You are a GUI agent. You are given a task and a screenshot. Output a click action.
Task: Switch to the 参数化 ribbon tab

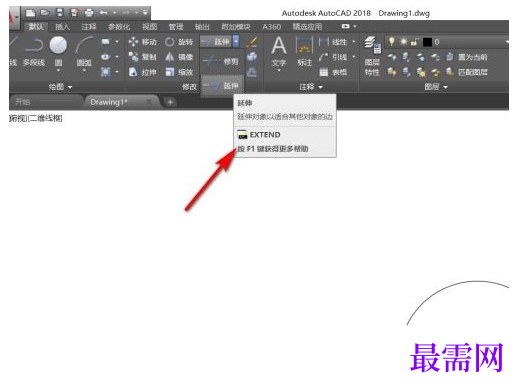pos(119,27)
